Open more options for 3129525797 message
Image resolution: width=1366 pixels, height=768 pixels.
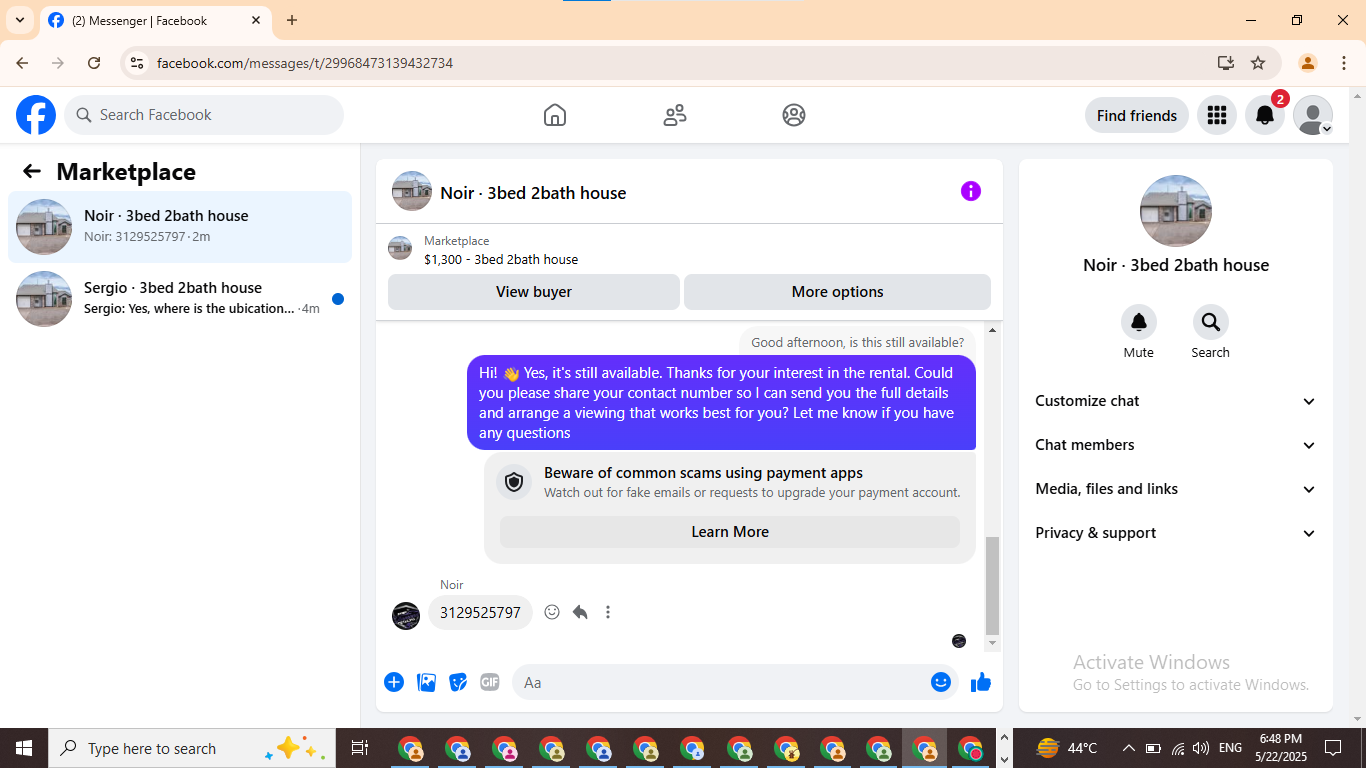point(608,612)
